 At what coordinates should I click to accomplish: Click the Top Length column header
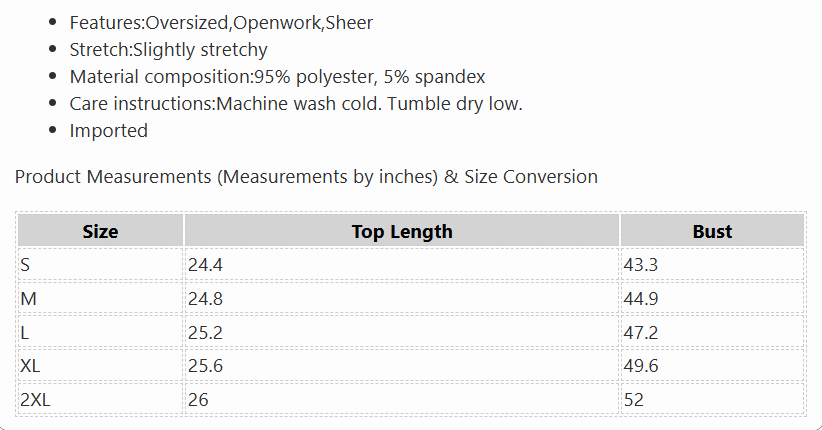click(402, 231)
